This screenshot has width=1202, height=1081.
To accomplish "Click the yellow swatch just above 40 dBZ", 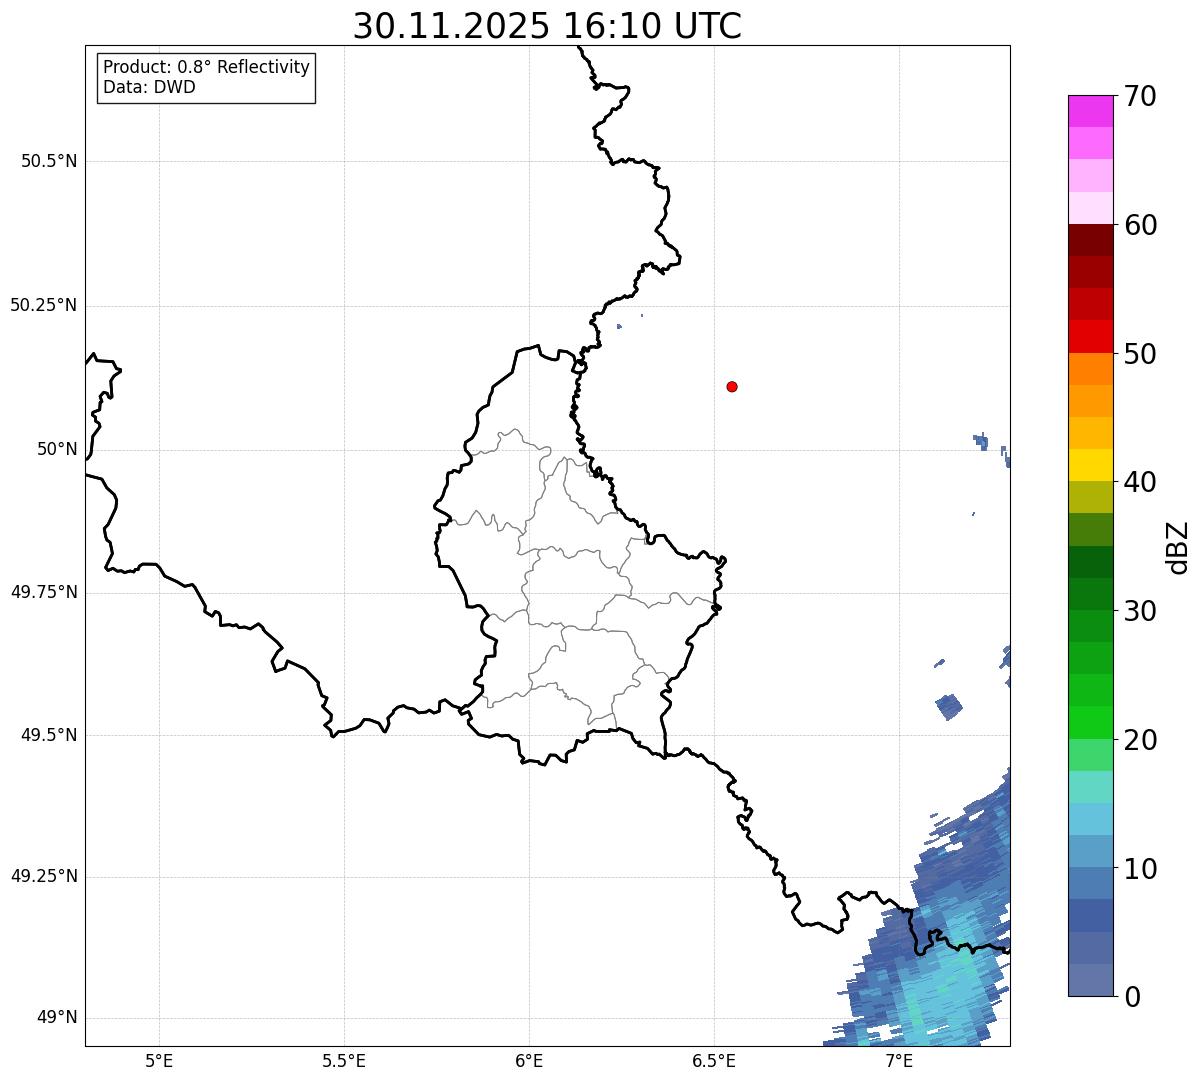I will coord(1091,465).
